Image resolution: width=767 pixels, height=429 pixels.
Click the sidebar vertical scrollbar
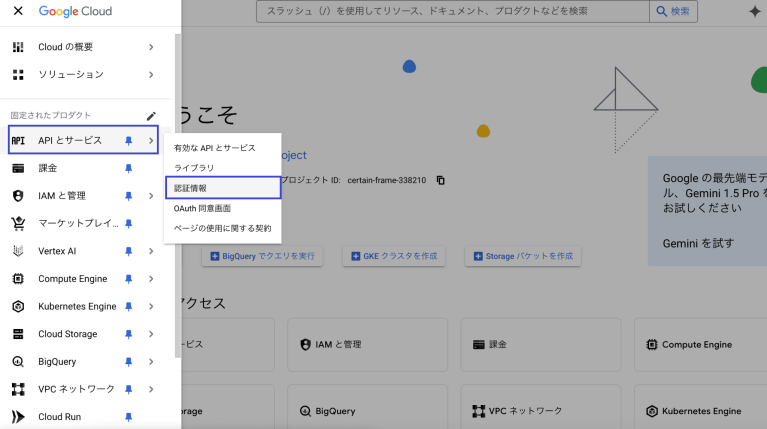178,196
